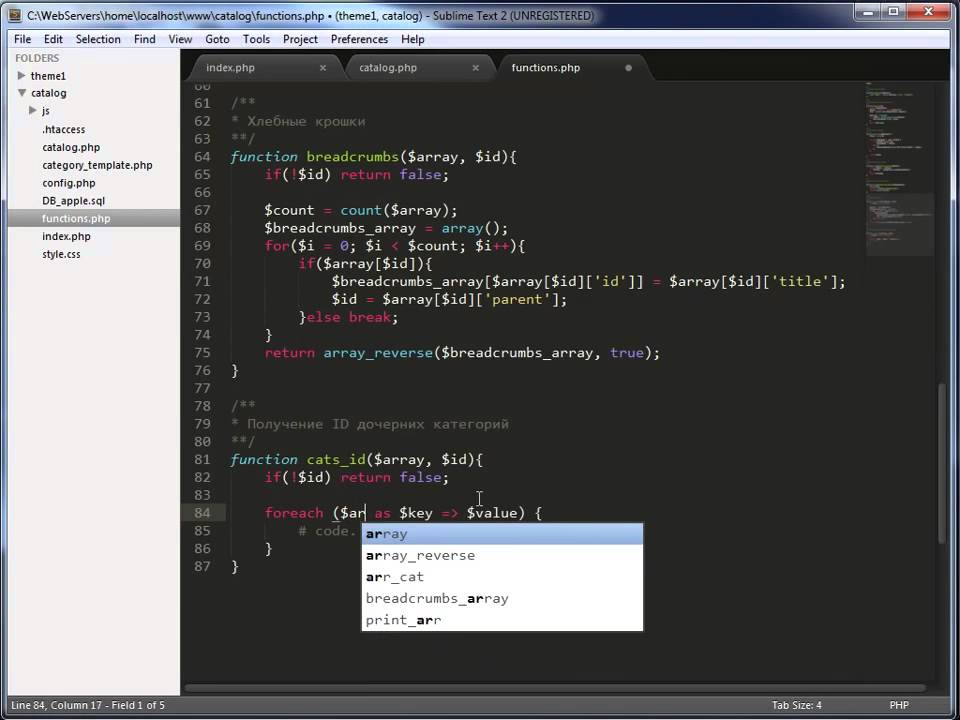Close the index.php tab
Viewport: 960px width, 720px height.
[323, 68]
